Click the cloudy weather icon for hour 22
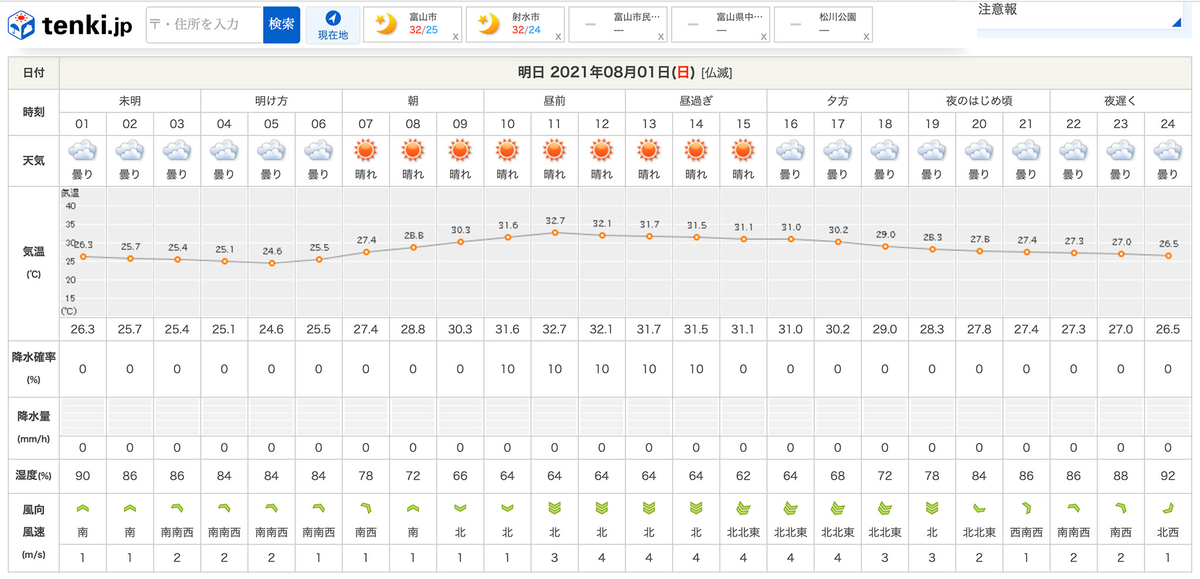Viewport: 1200px width, 579px height. 1073,150
